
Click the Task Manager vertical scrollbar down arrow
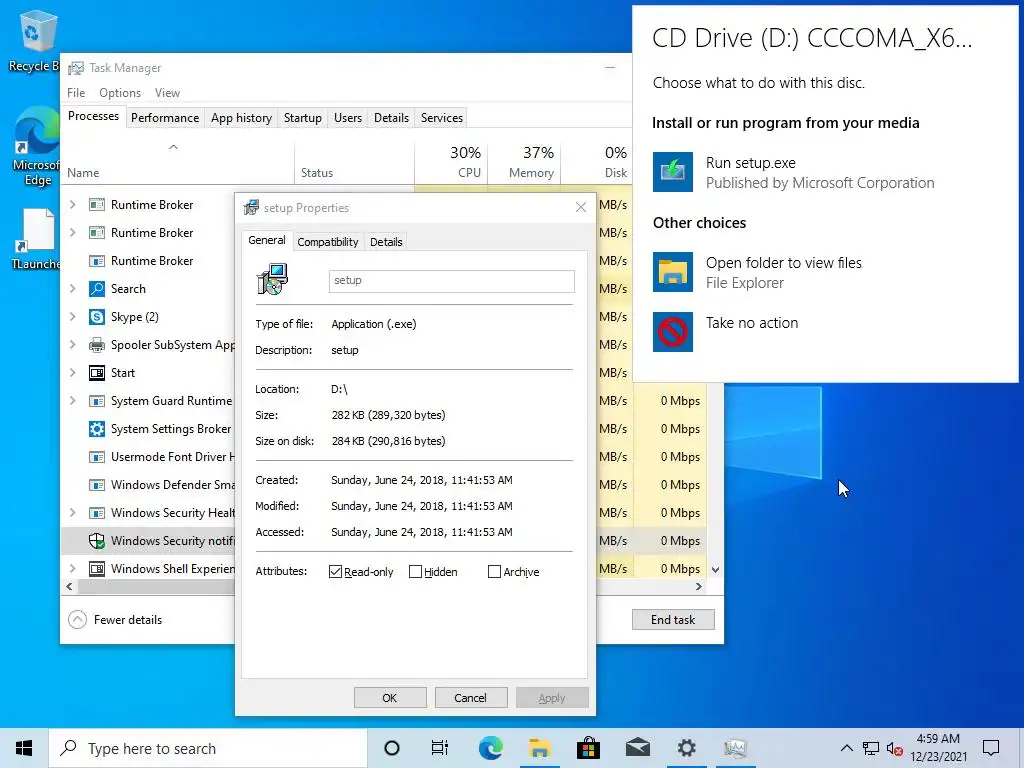pos(715,569)
